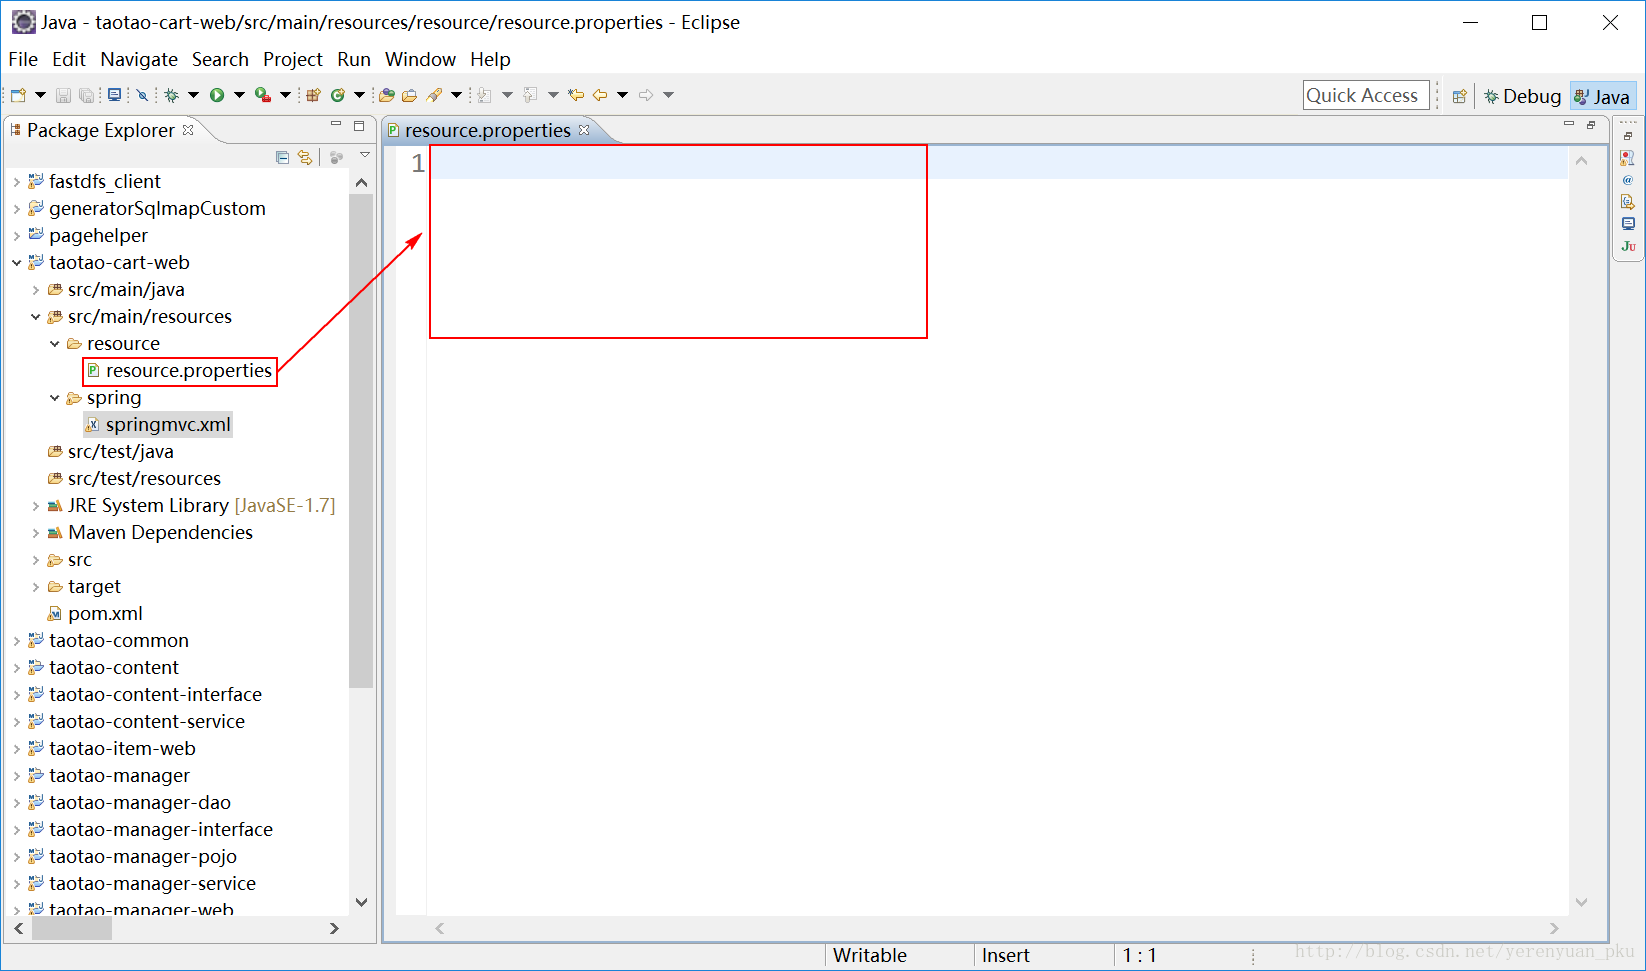Screen dimensions: 1646x971
Task: Open the File menu
Action: tap(23, 59)
